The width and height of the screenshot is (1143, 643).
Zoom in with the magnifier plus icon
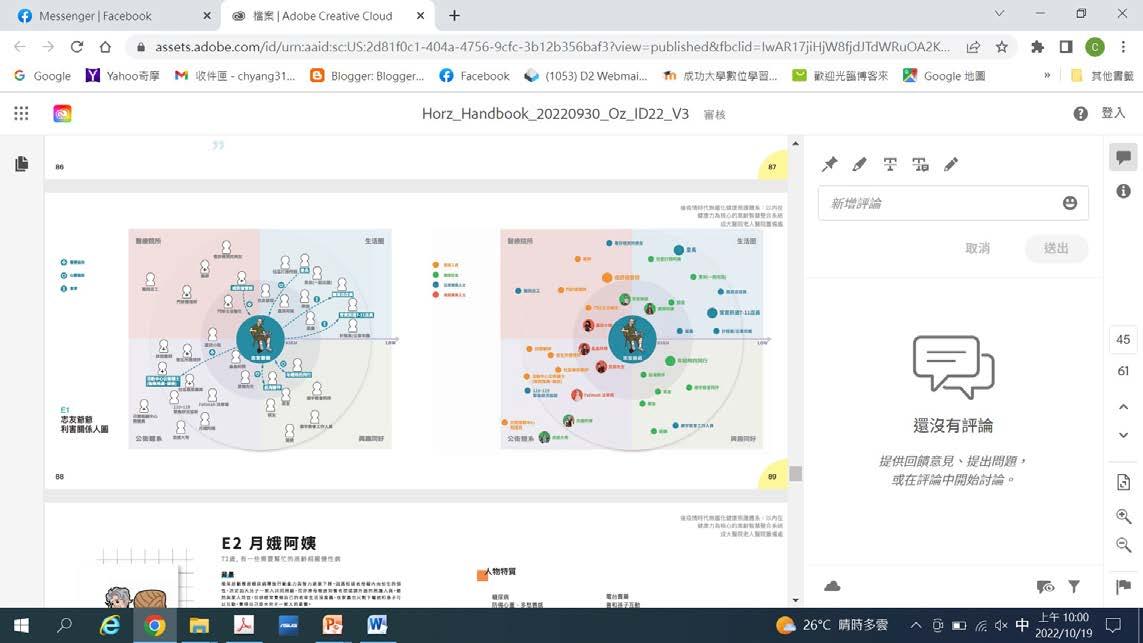(1123, 516)
